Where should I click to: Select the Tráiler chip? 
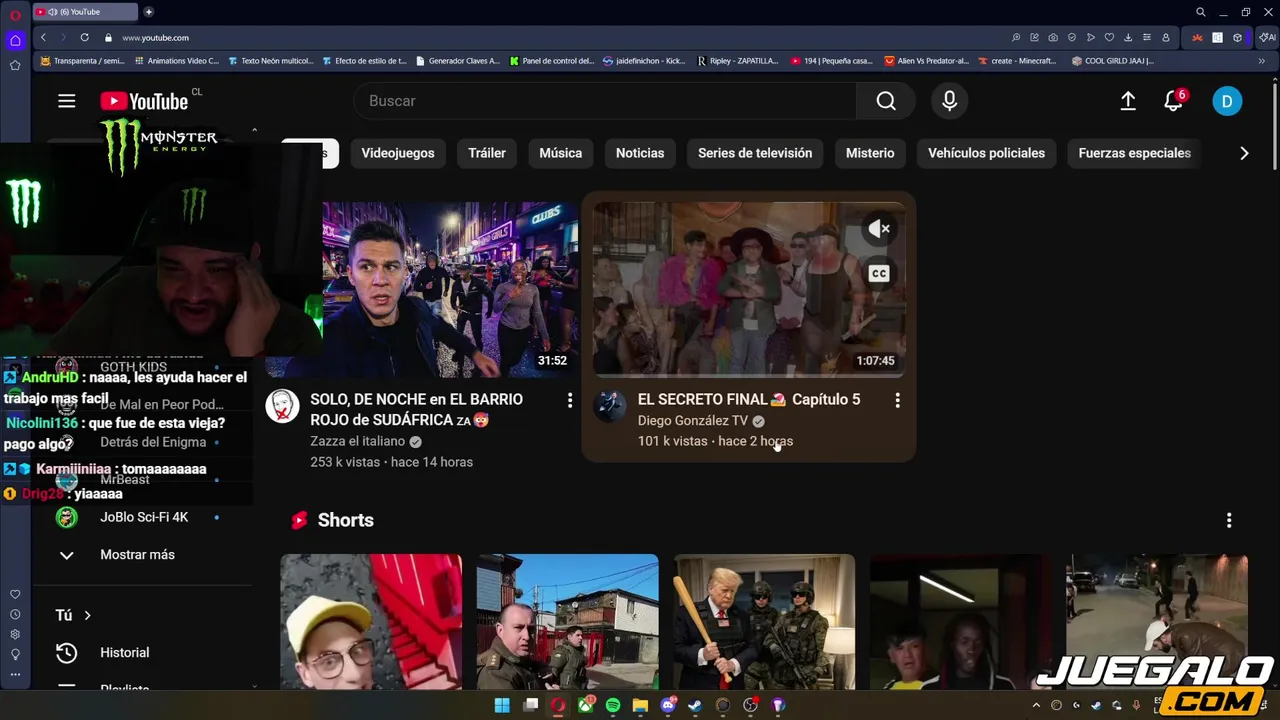click(x=487, y=153)
